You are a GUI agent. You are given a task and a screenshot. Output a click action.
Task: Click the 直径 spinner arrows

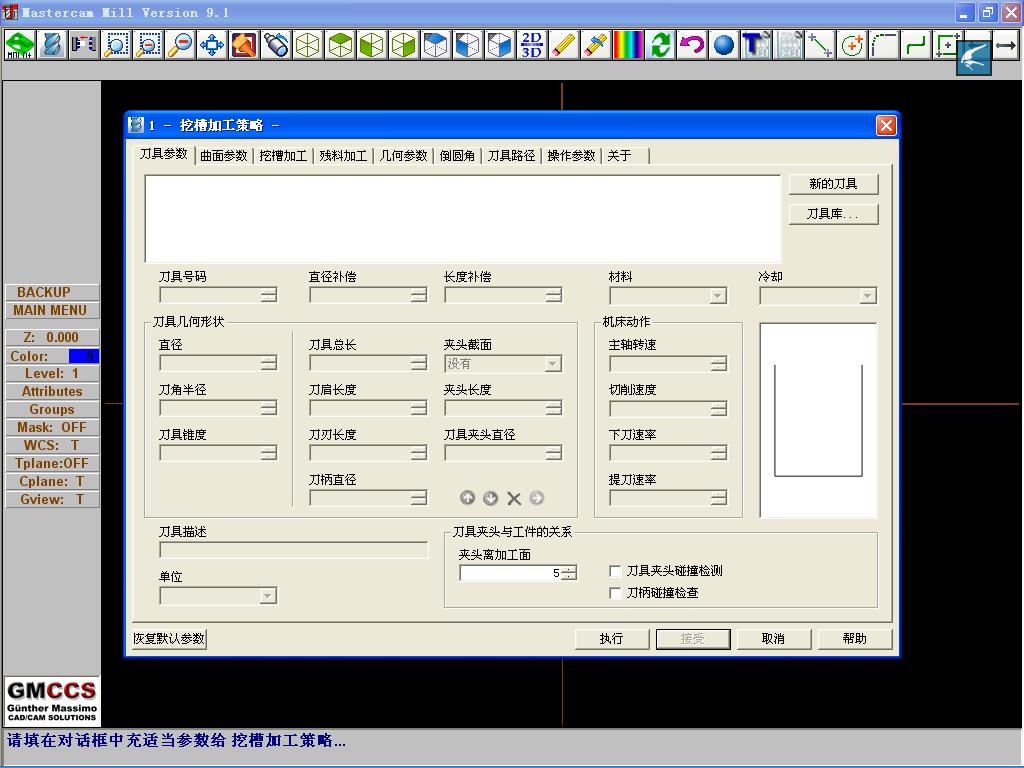[268, 363]
